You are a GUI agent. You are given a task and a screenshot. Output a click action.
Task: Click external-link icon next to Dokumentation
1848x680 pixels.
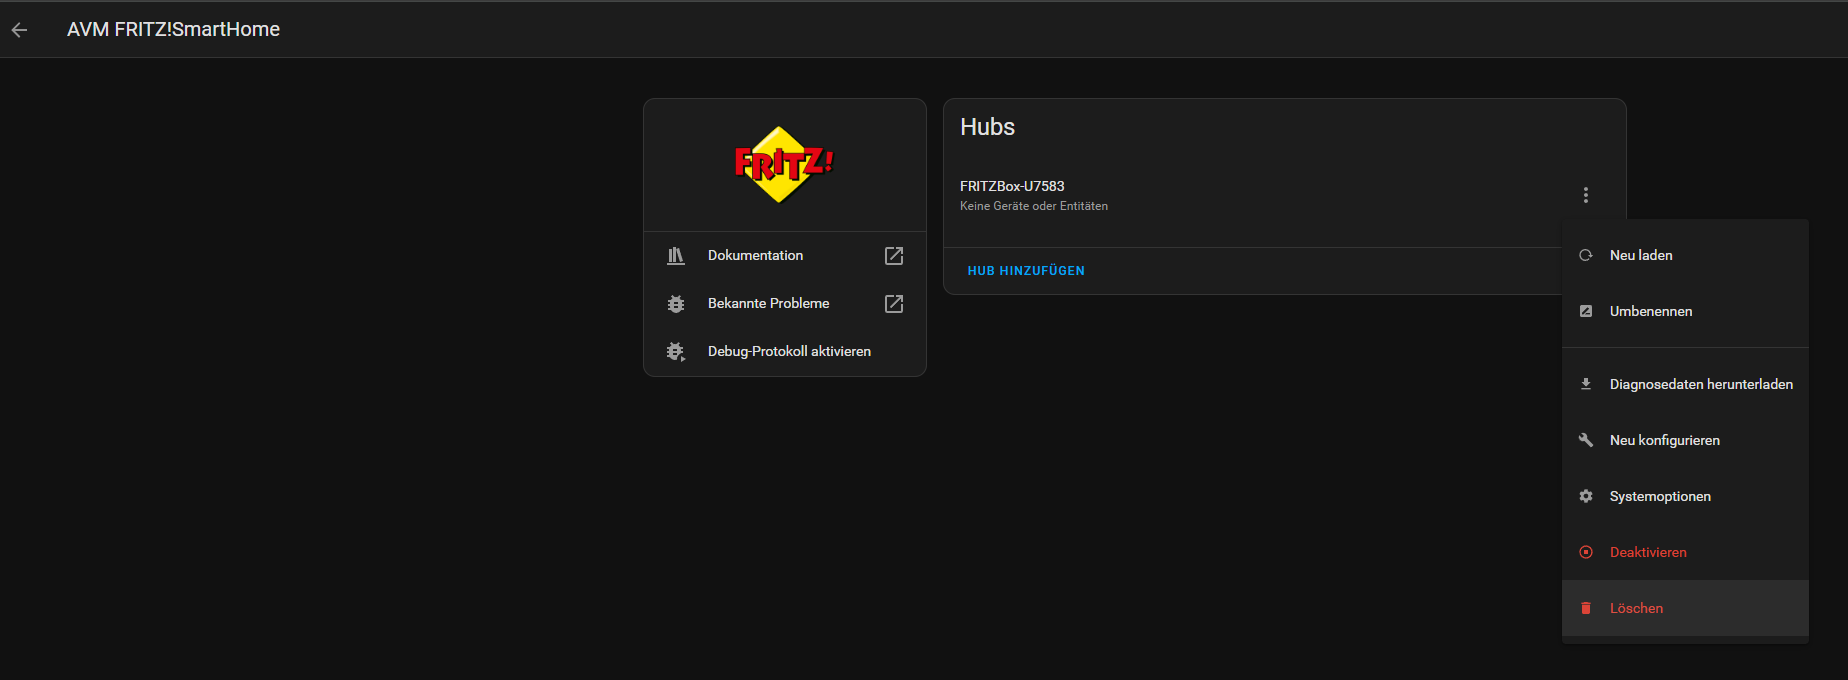(894, 256)
